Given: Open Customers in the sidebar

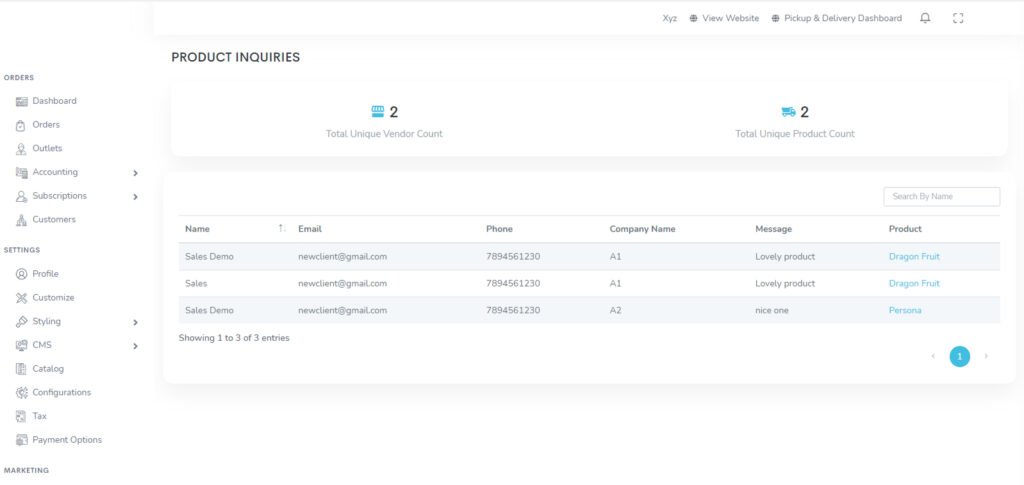Looking at the screenshot, I should [53, 220].
